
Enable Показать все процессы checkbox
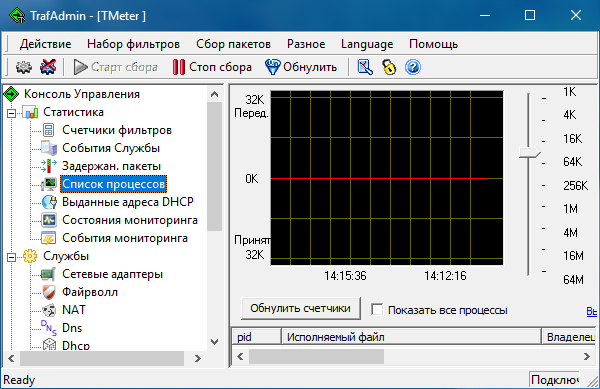point(377,309)
